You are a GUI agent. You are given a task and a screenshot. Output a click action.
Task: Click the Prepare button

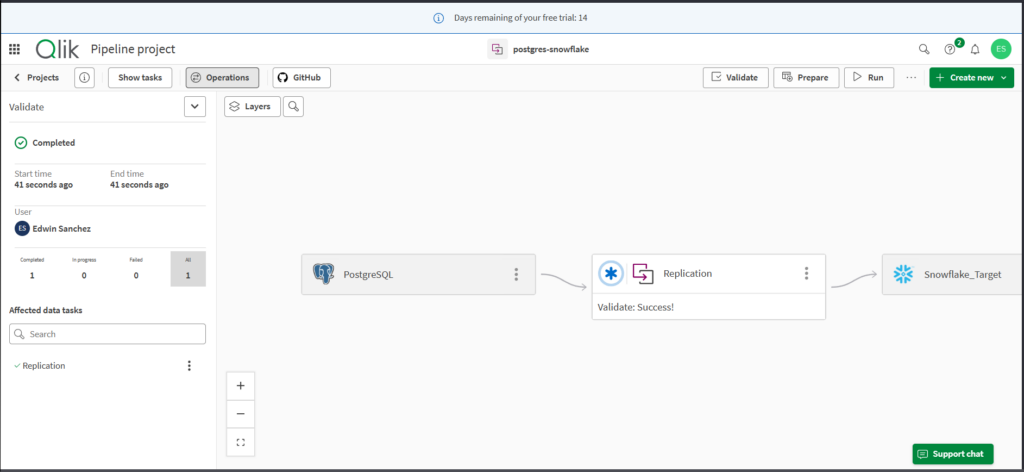(806, 78)
